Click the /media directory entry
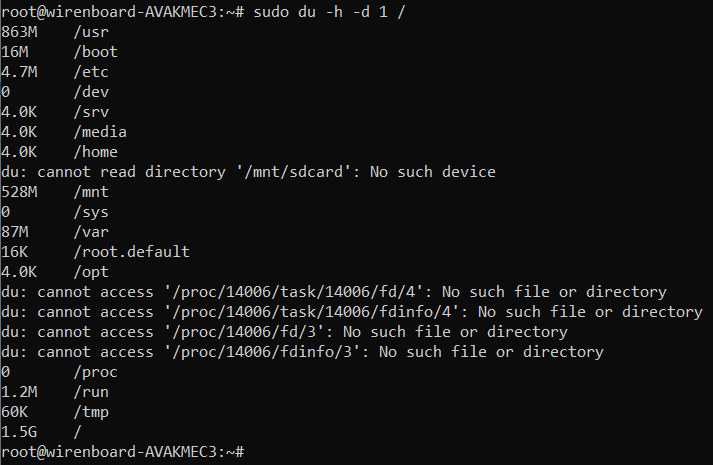Screen dimensions: 713x465 (x=100, y=131)
